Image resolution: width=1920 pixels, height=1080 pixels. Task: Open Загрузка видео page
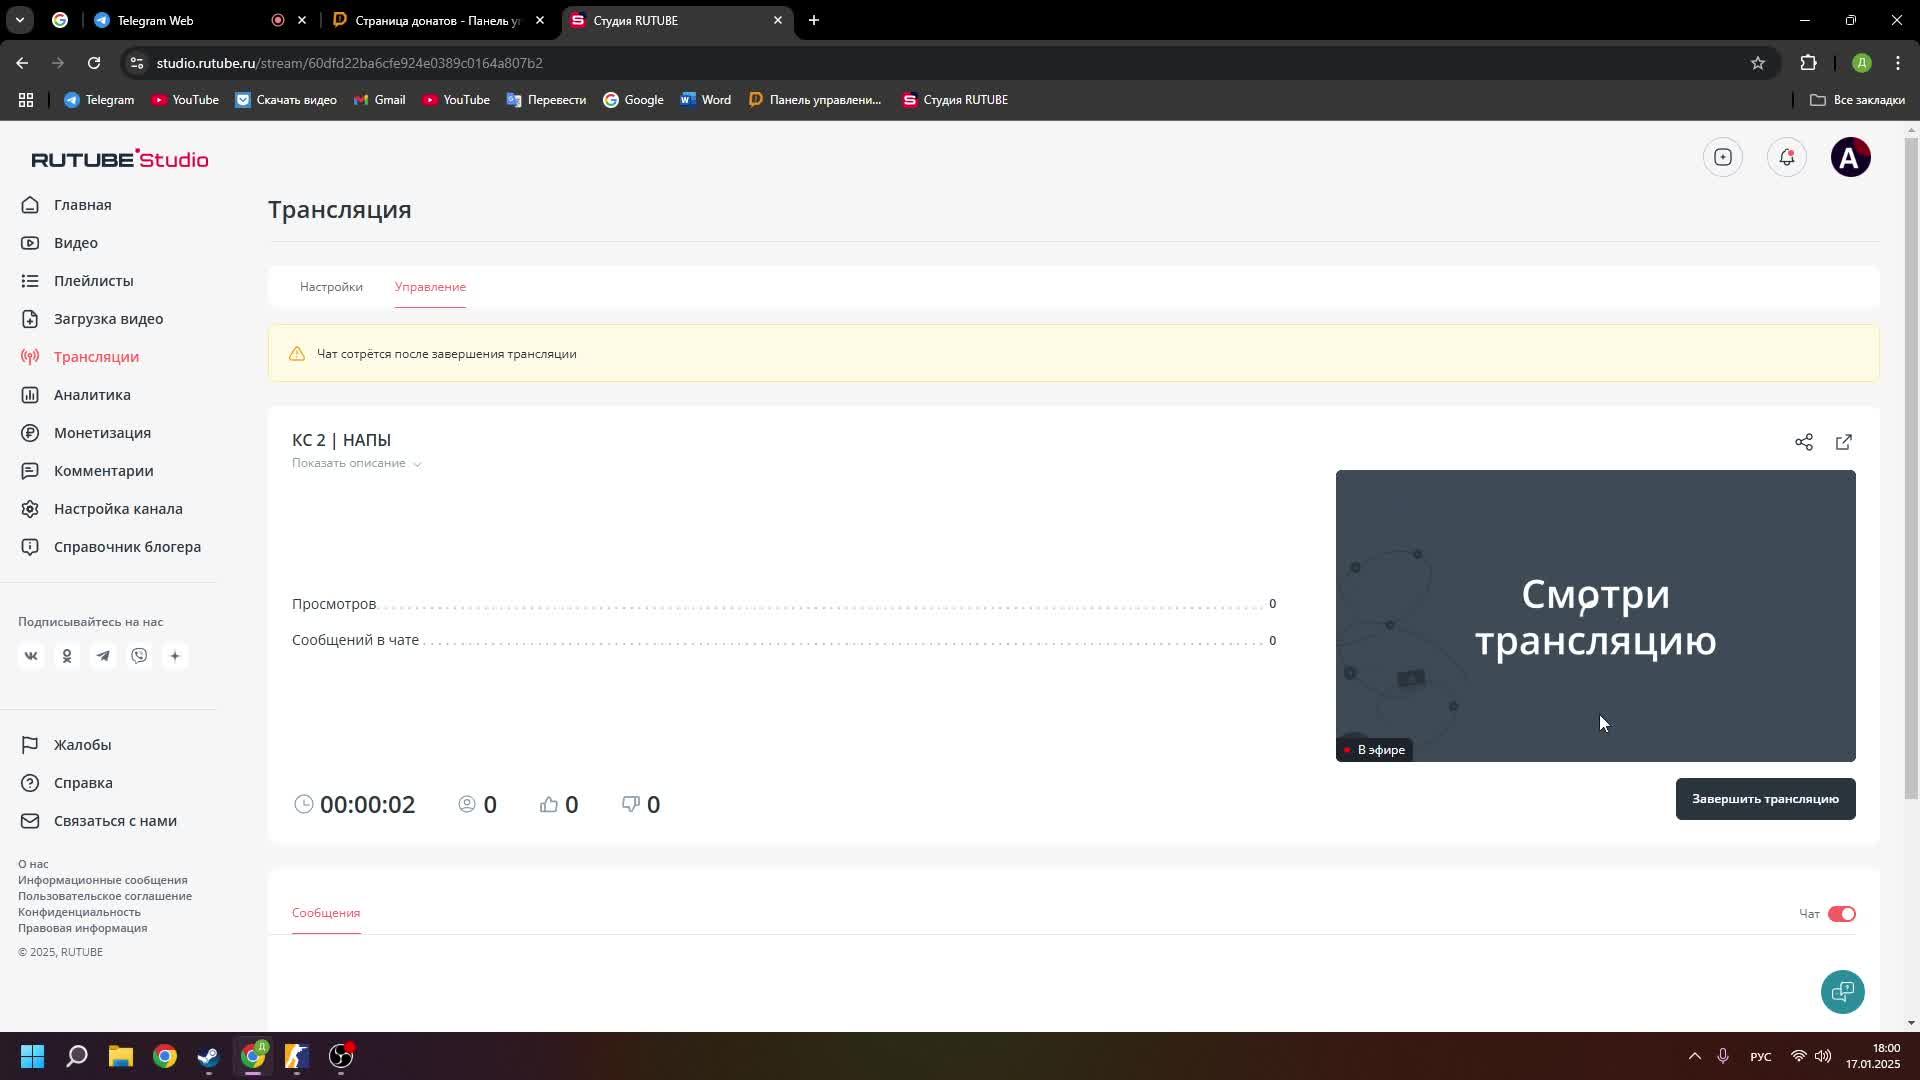point(93,319)
